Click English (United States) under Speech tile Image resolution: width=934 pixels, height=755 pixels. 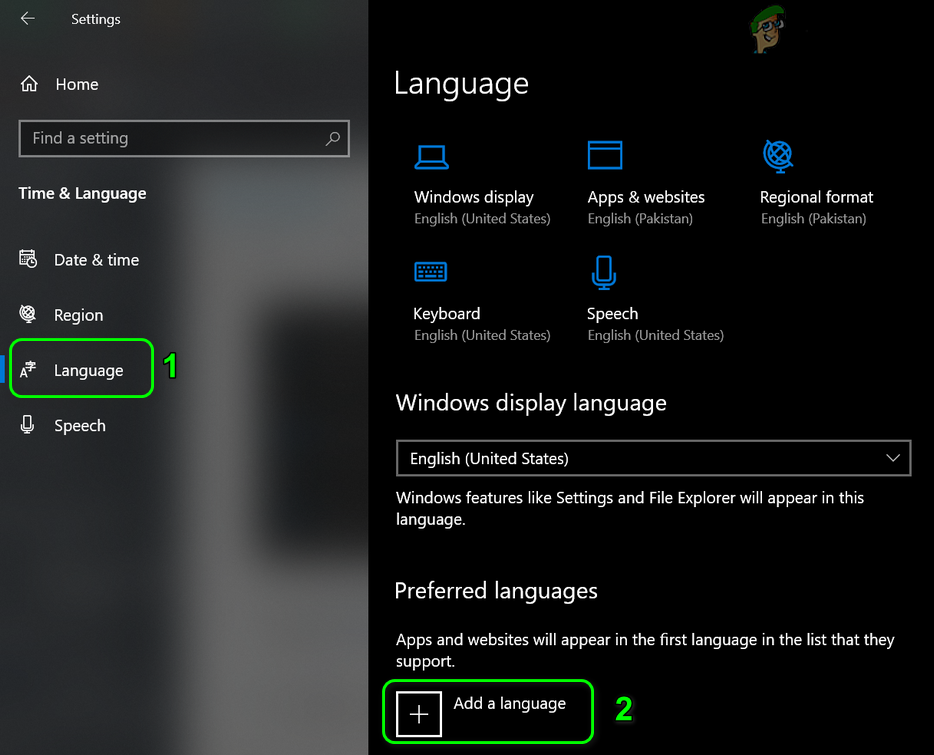tap(656, 335)
